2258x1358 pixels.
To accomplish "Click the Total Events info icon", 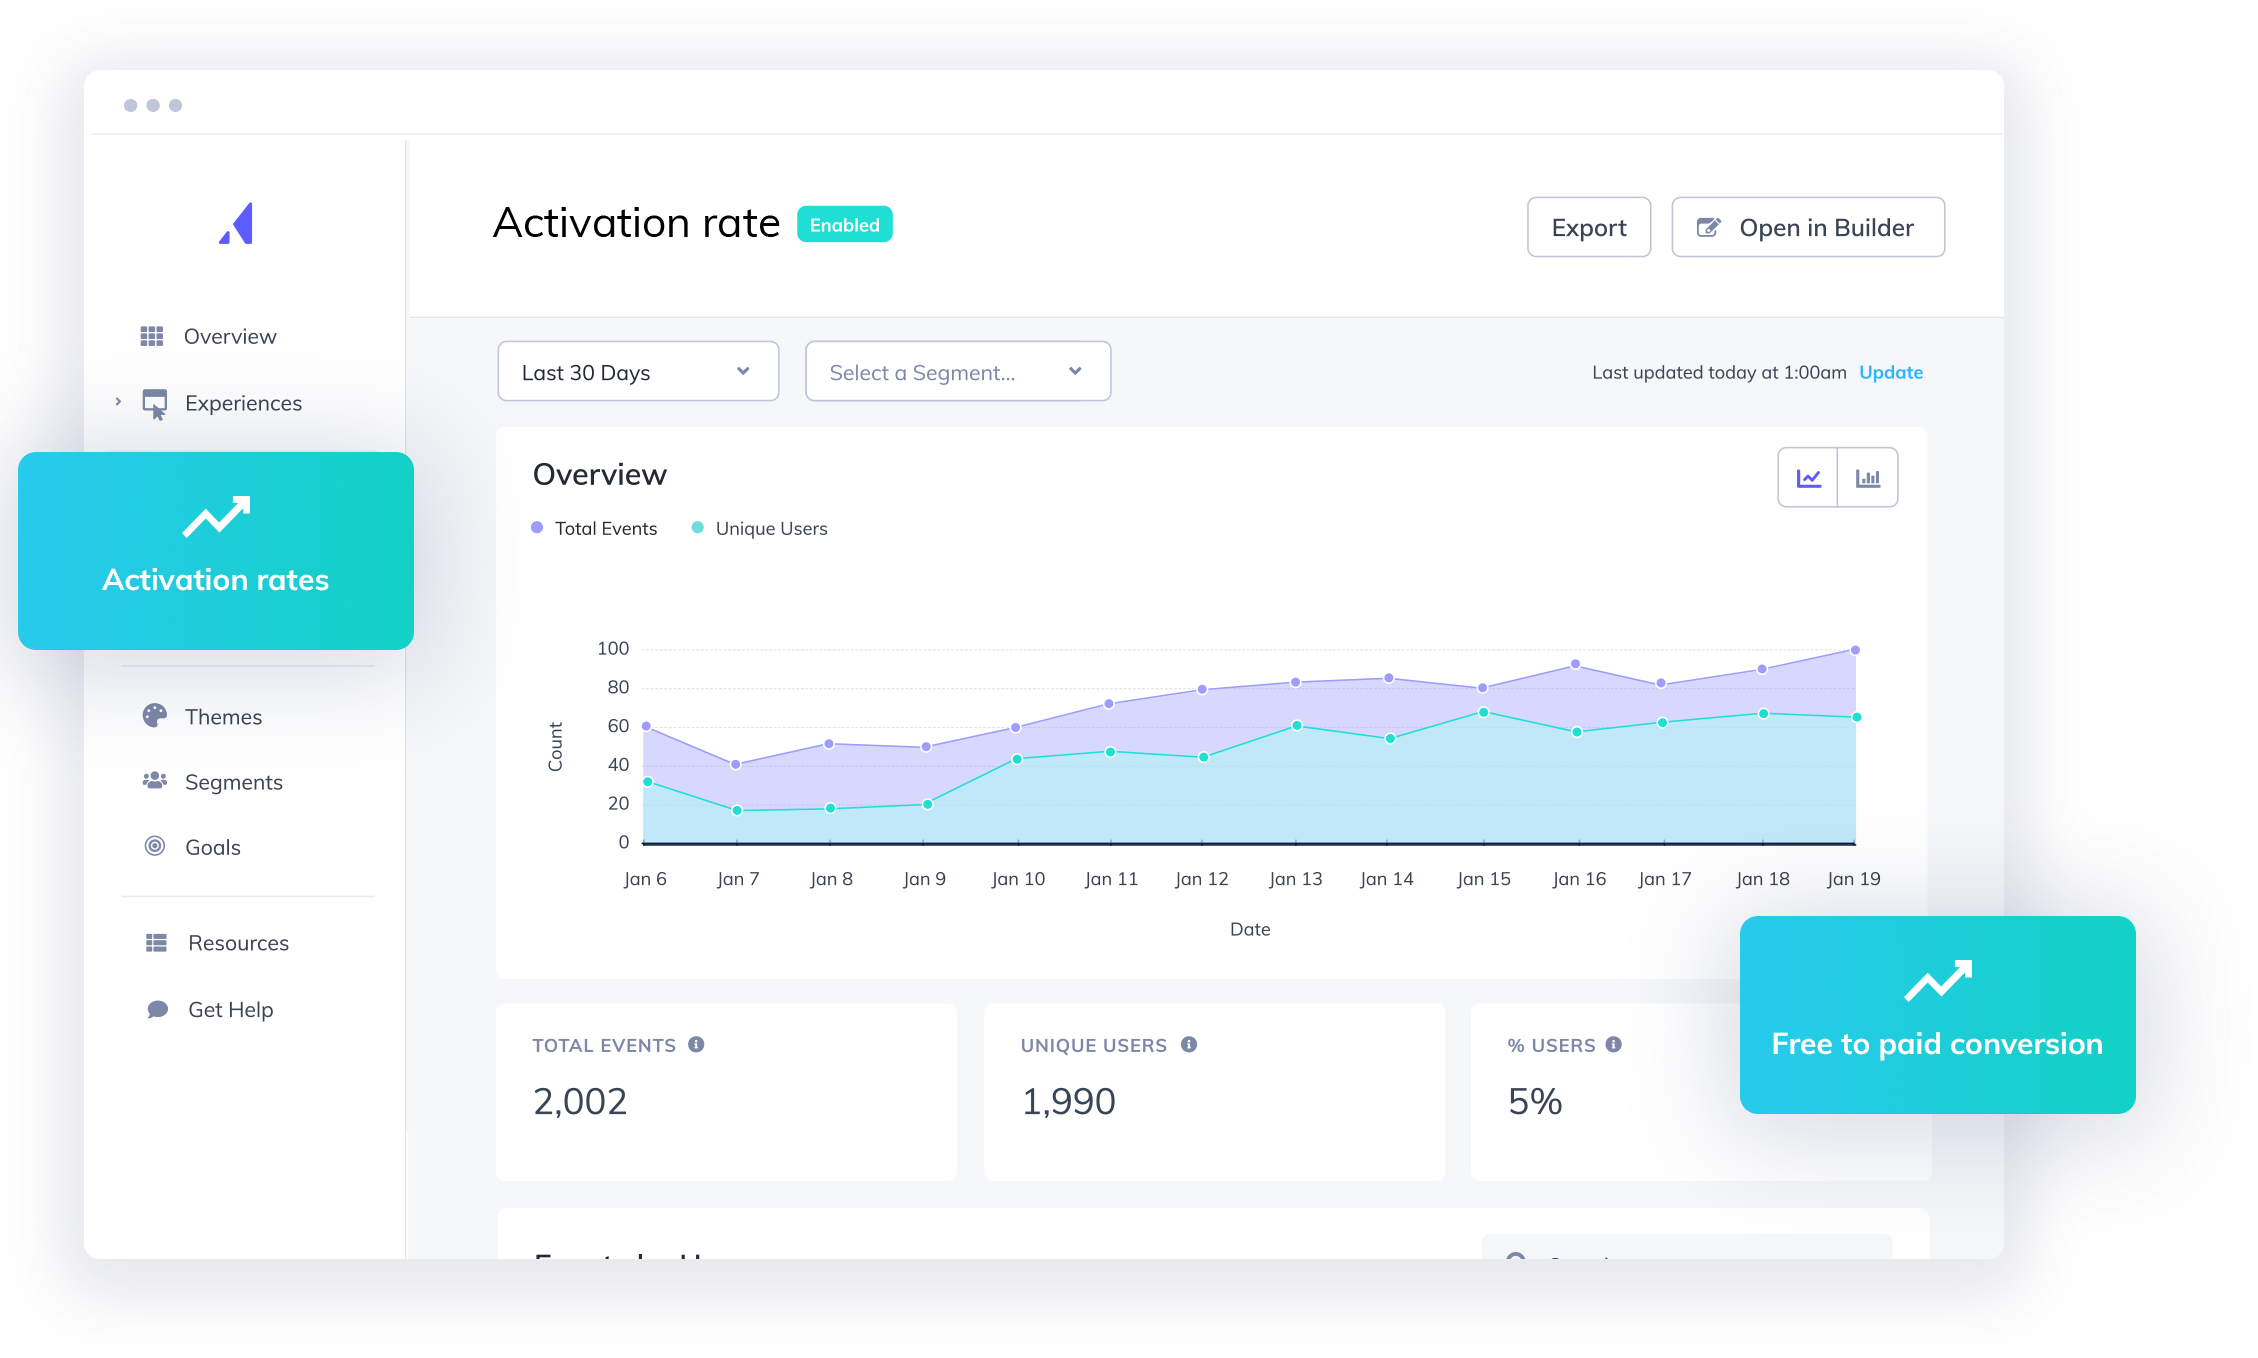I will click(697, 1044).
